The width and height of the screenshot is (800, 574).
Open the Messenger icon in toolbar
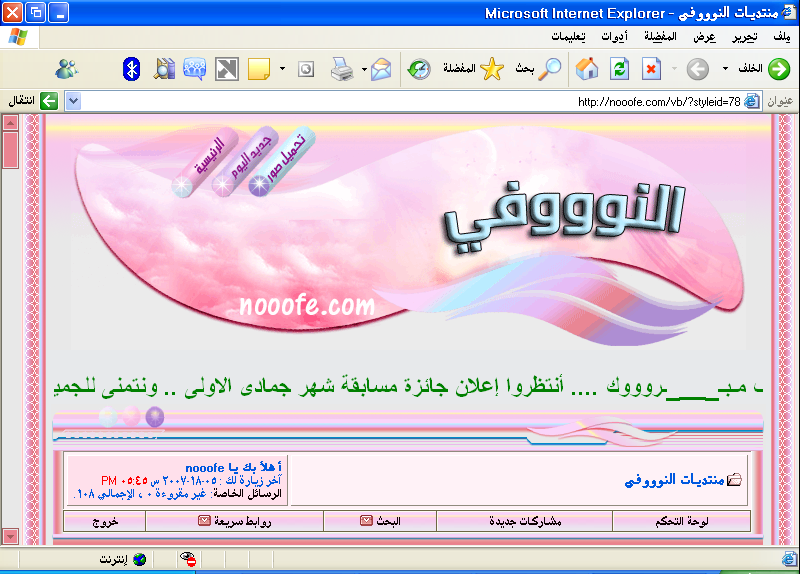67,69
